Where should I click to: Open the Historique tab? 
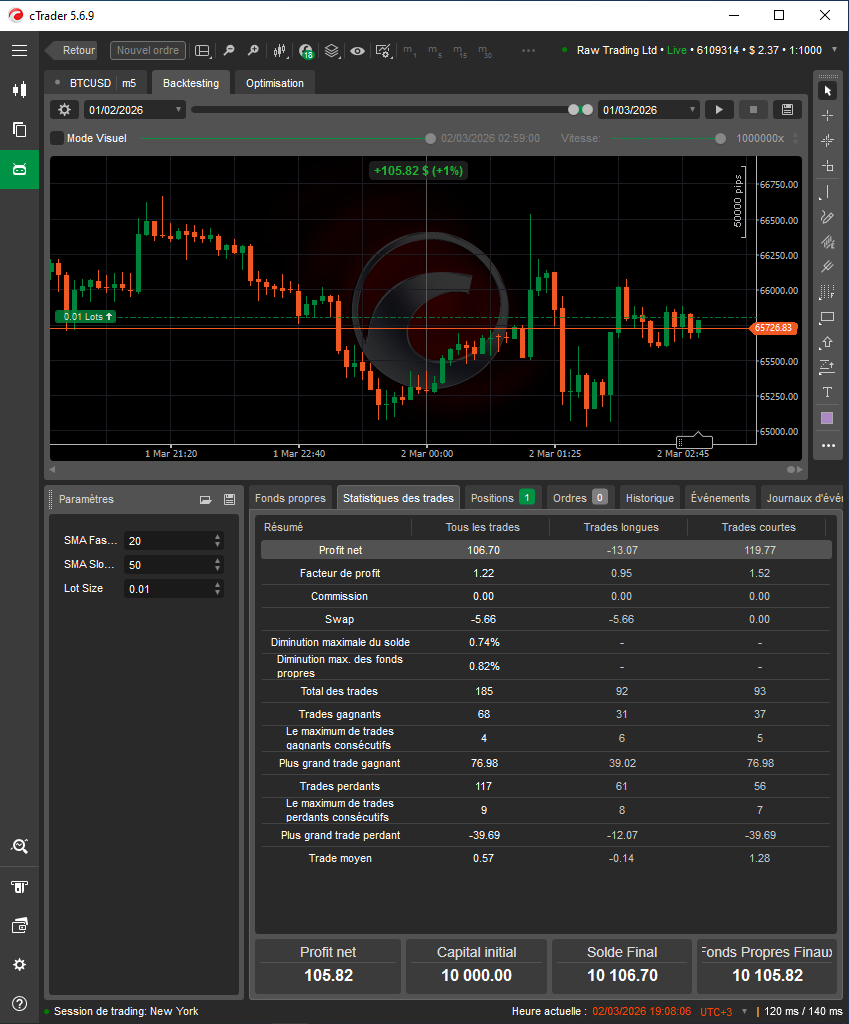(x=650, y=497)
